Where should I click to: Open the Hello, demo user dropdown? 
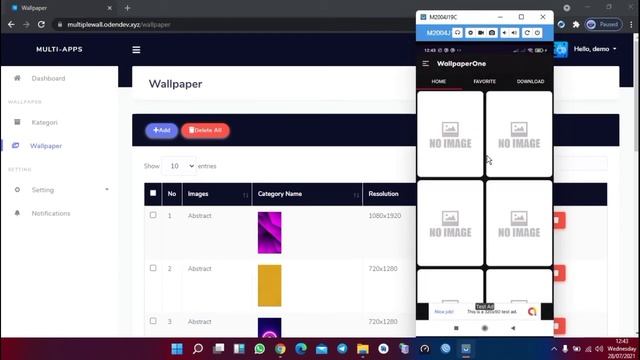click(595, 49)
